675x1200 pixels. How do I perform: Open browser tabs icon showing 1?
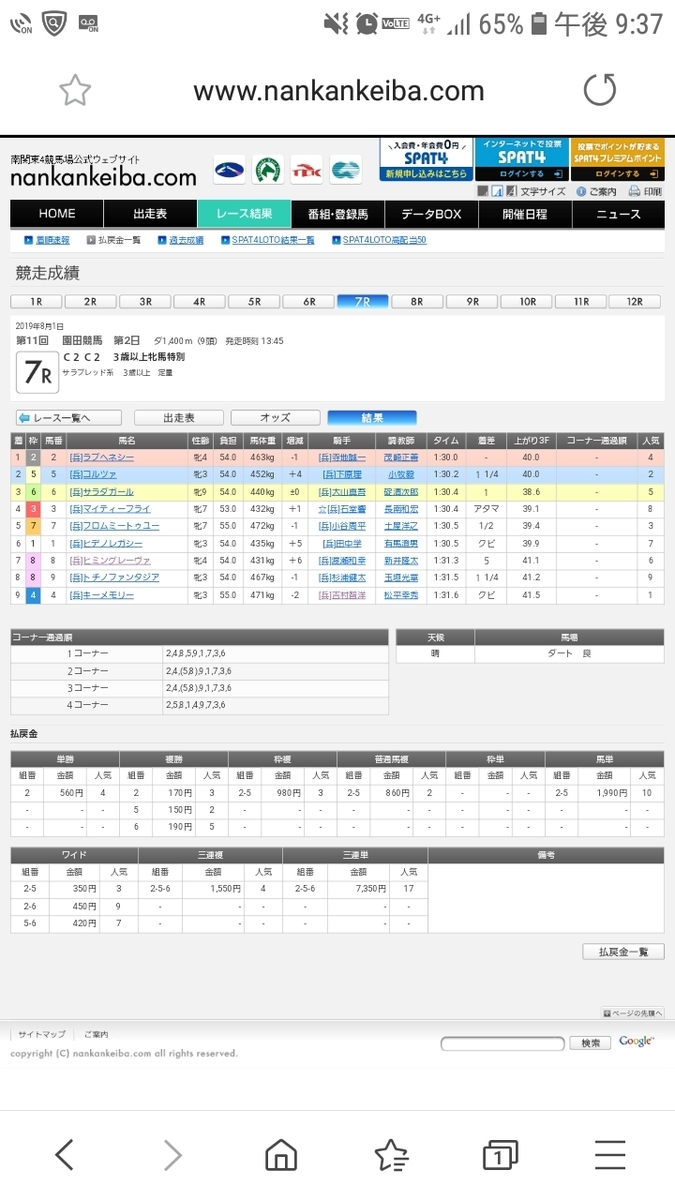tap(498, 1156)
